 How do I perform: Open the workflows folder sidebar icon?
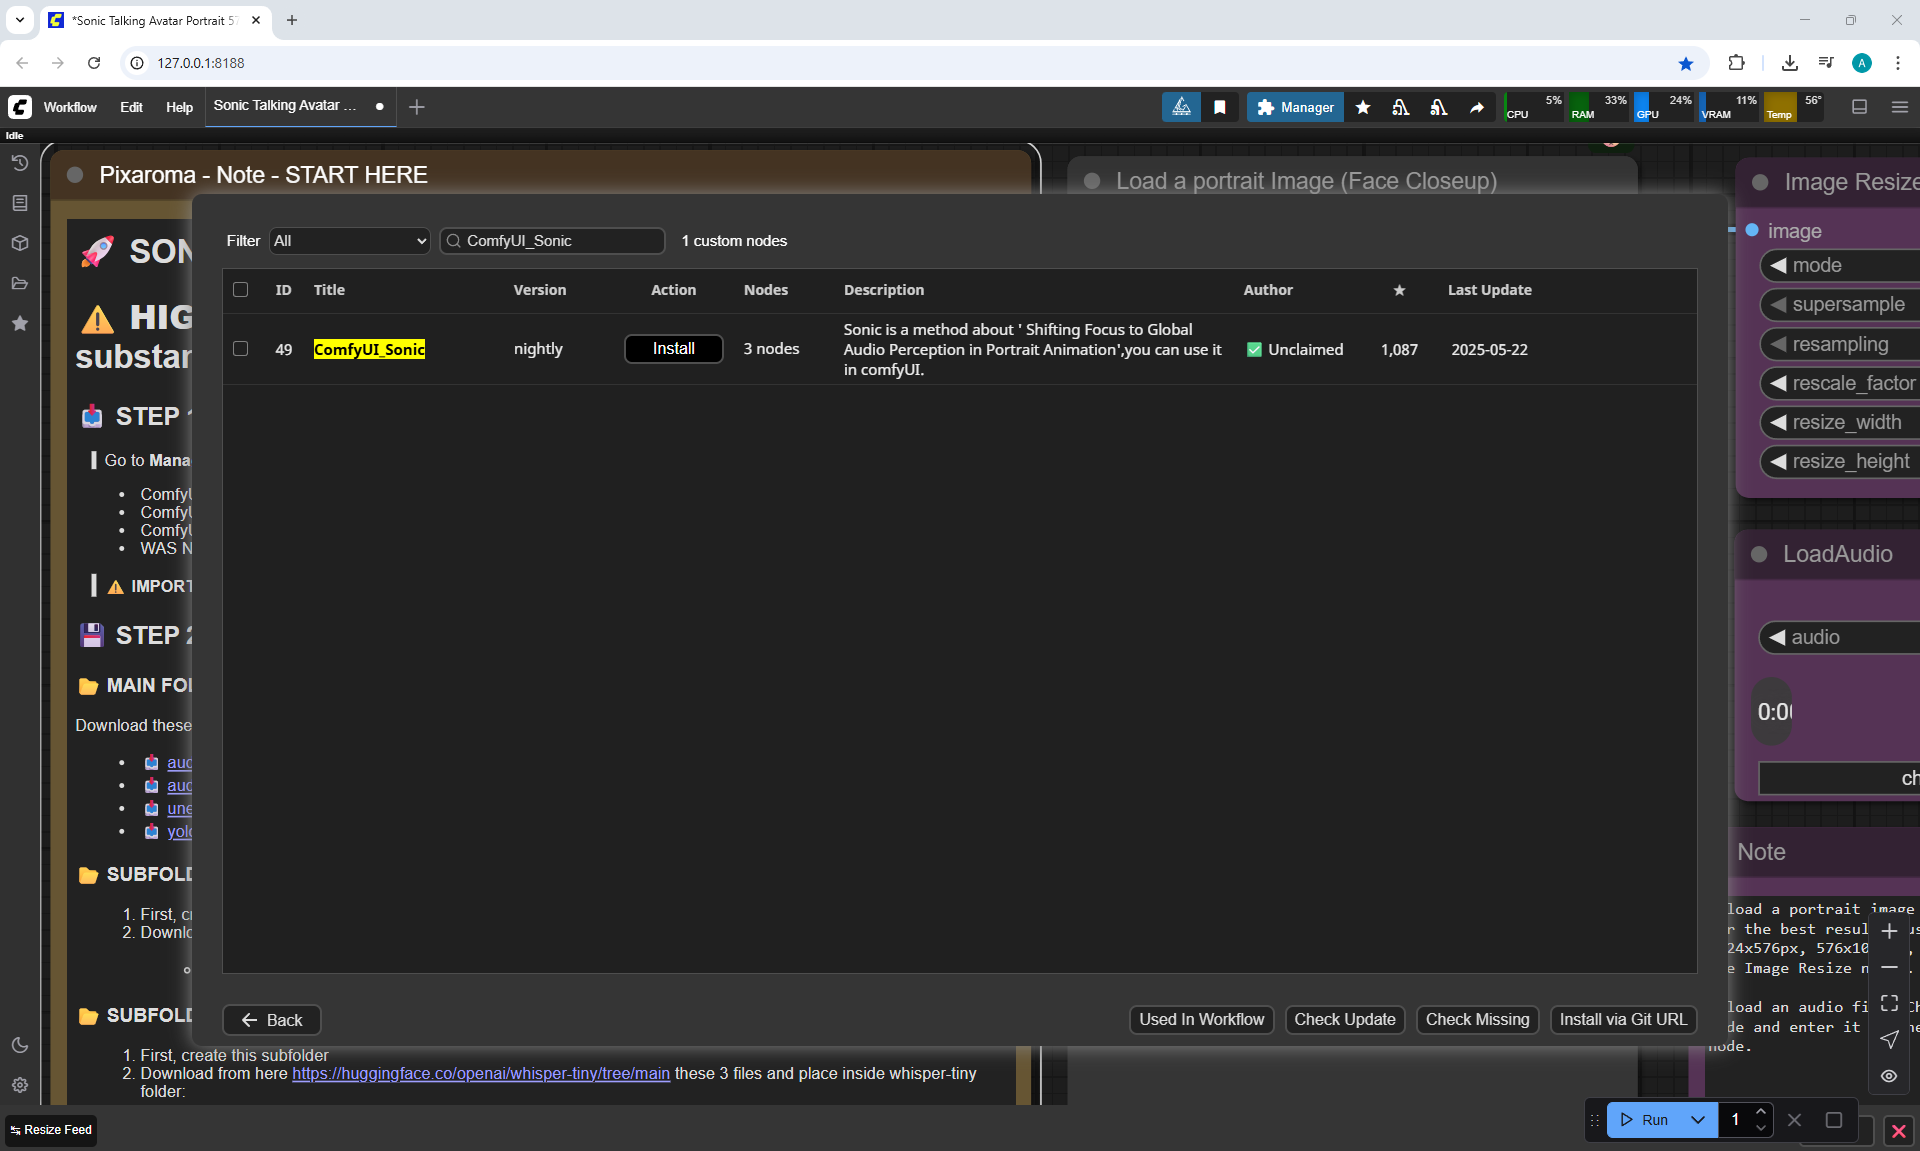[x=19, y=283]
